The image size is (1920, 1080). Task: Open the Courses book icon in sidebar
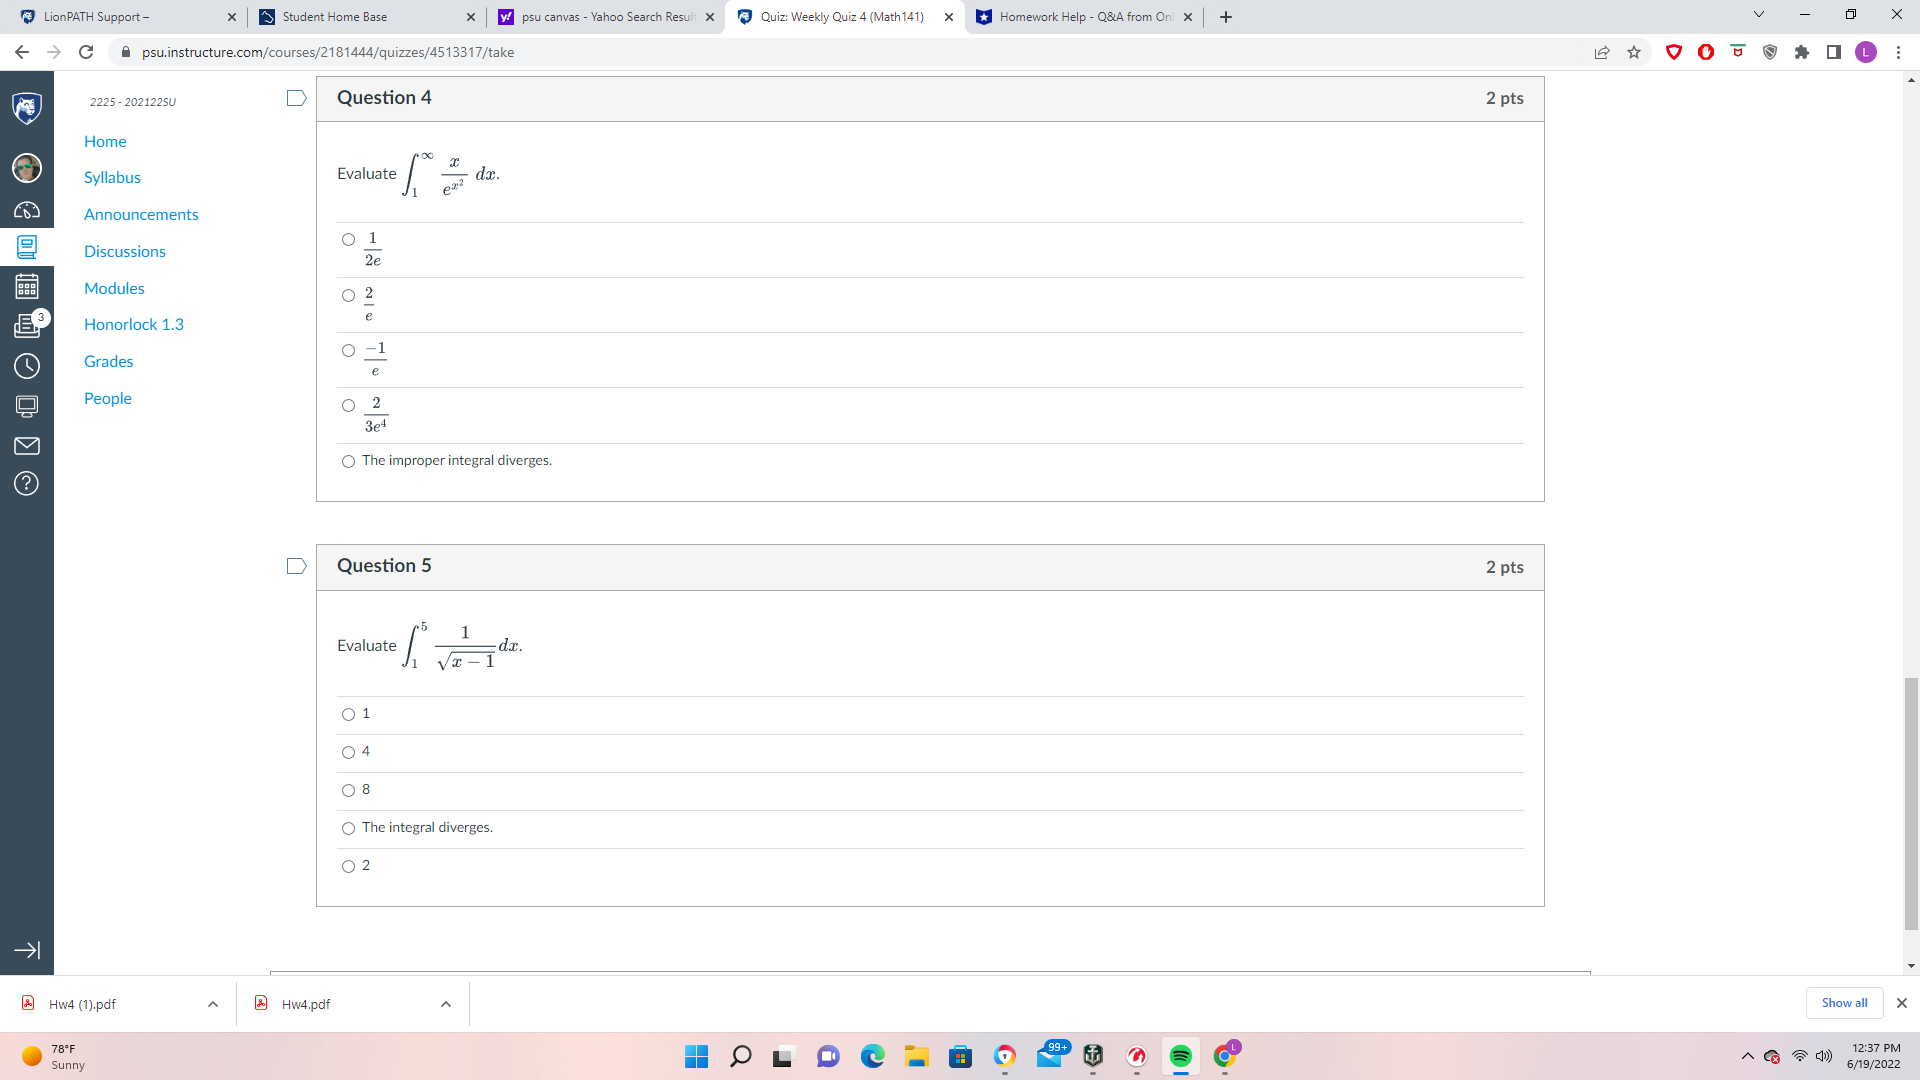point(27,248)
